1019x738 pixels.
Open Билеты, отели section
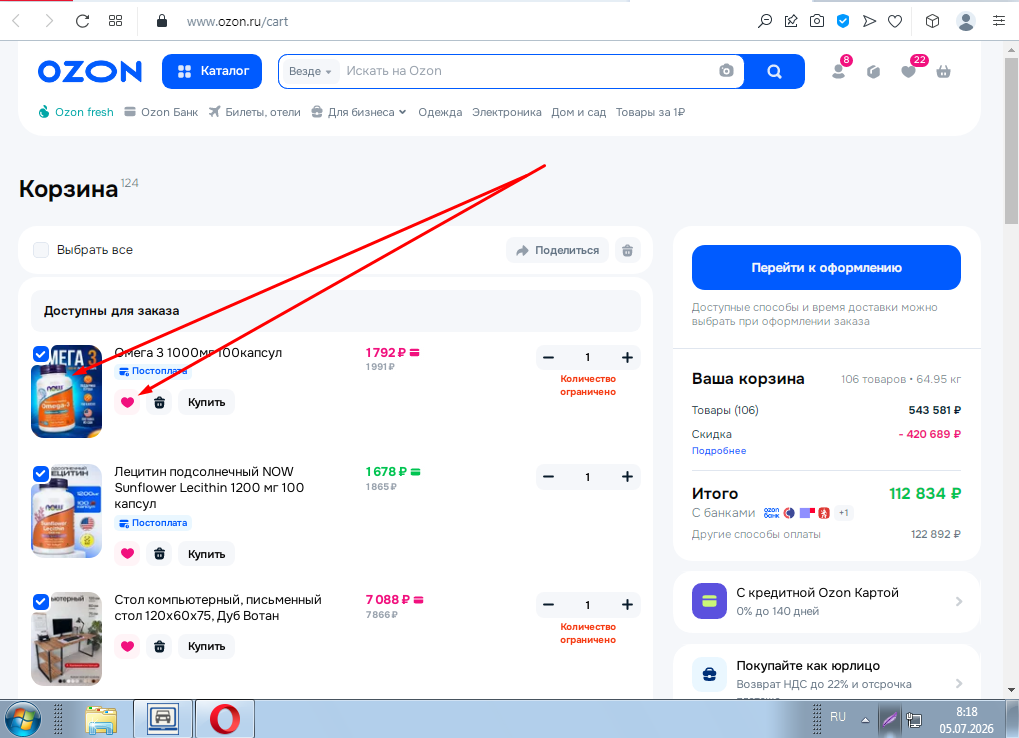coord(255,112)
